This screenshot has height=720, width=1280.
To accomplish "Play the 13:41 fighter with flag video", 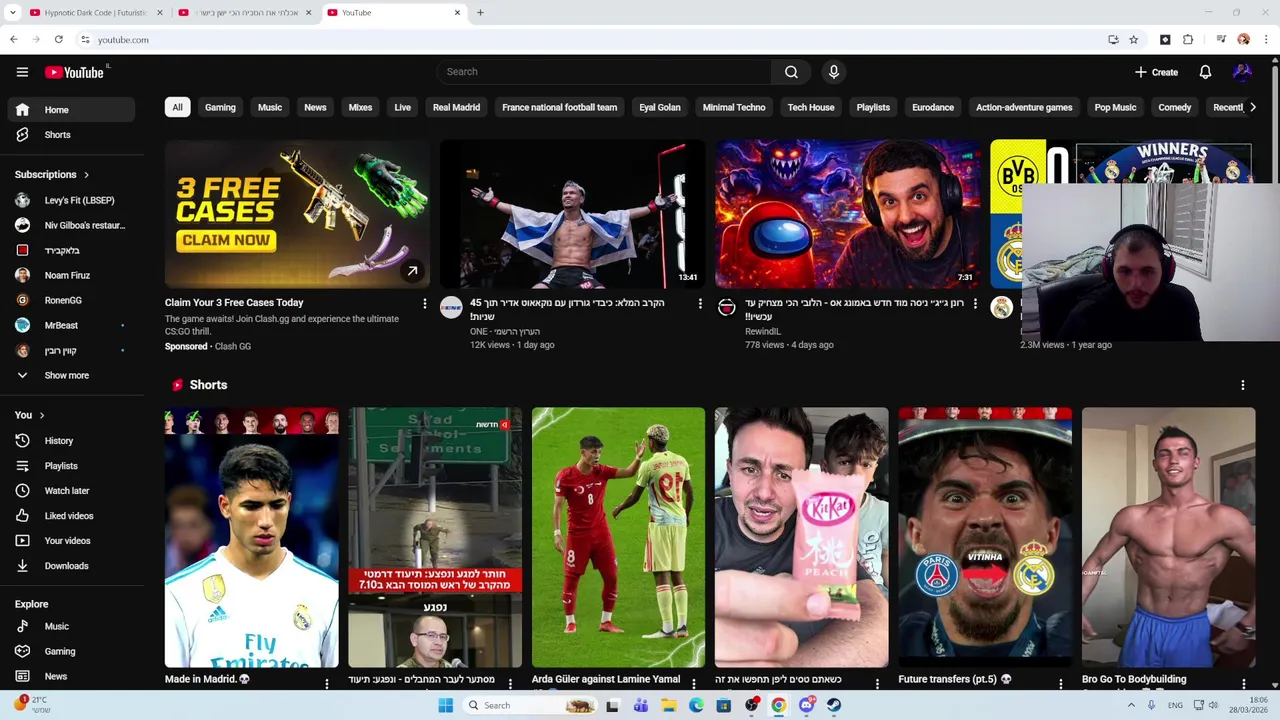I will pos(572,214).
